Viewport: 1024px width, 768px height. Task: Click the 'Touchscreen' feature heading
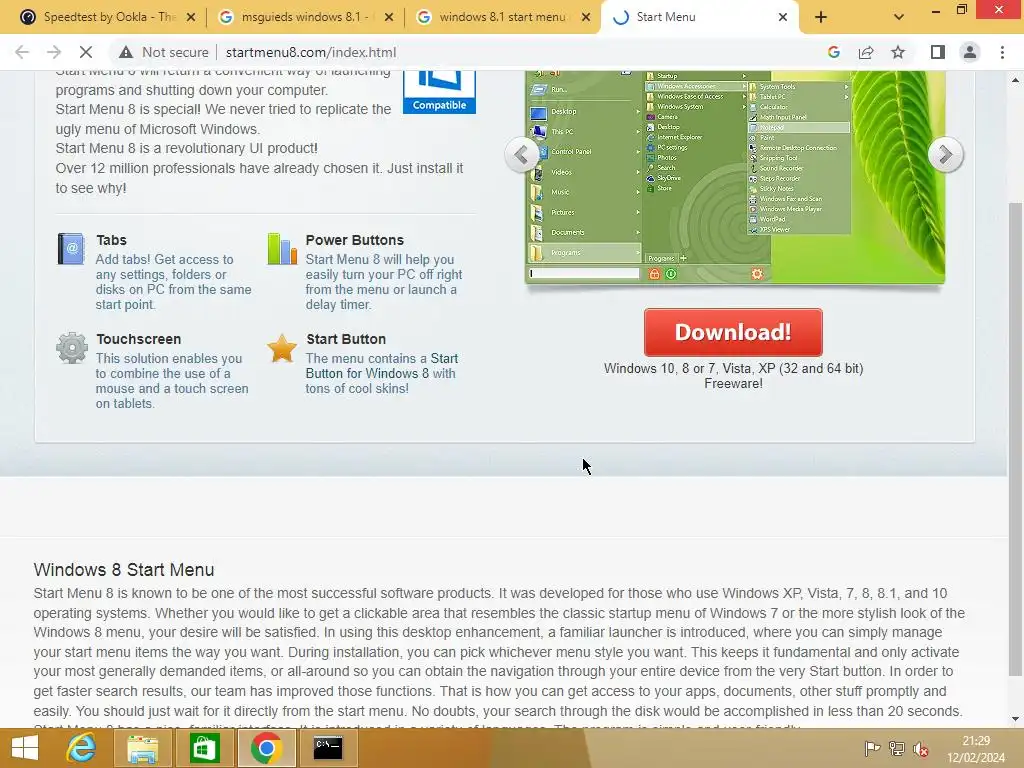click(138, 339)
